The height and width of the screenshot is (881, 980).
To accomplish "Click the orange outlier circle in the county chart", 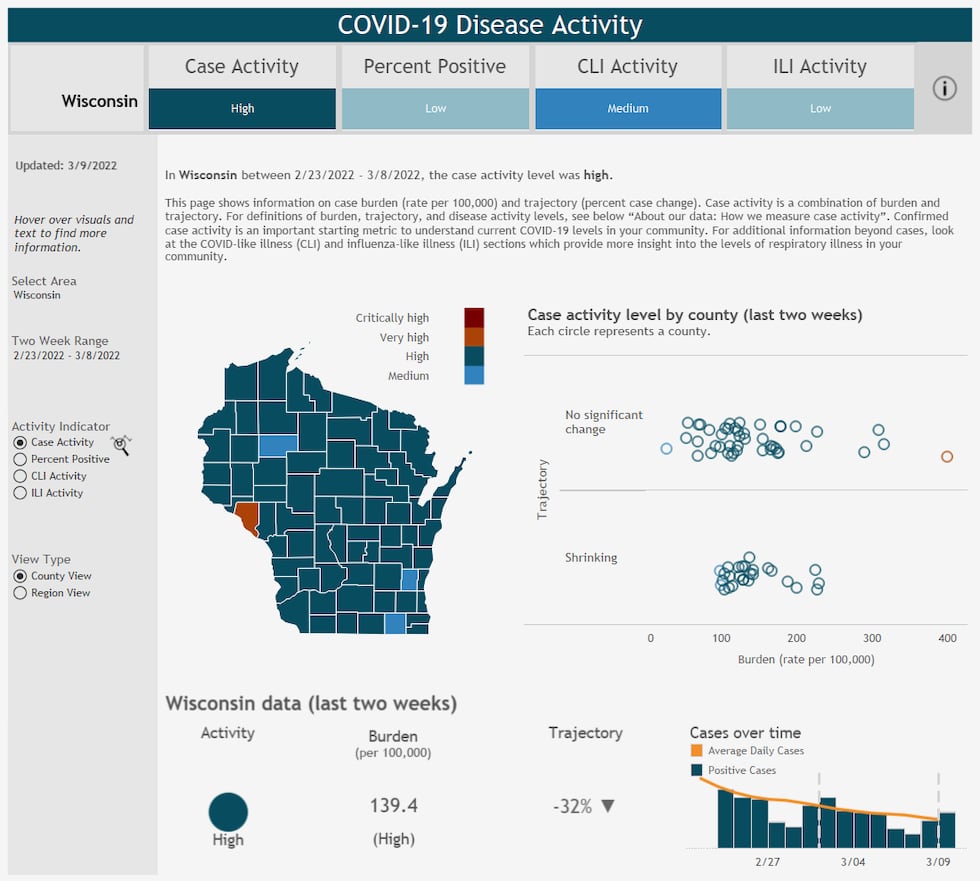I will point(947,456).
